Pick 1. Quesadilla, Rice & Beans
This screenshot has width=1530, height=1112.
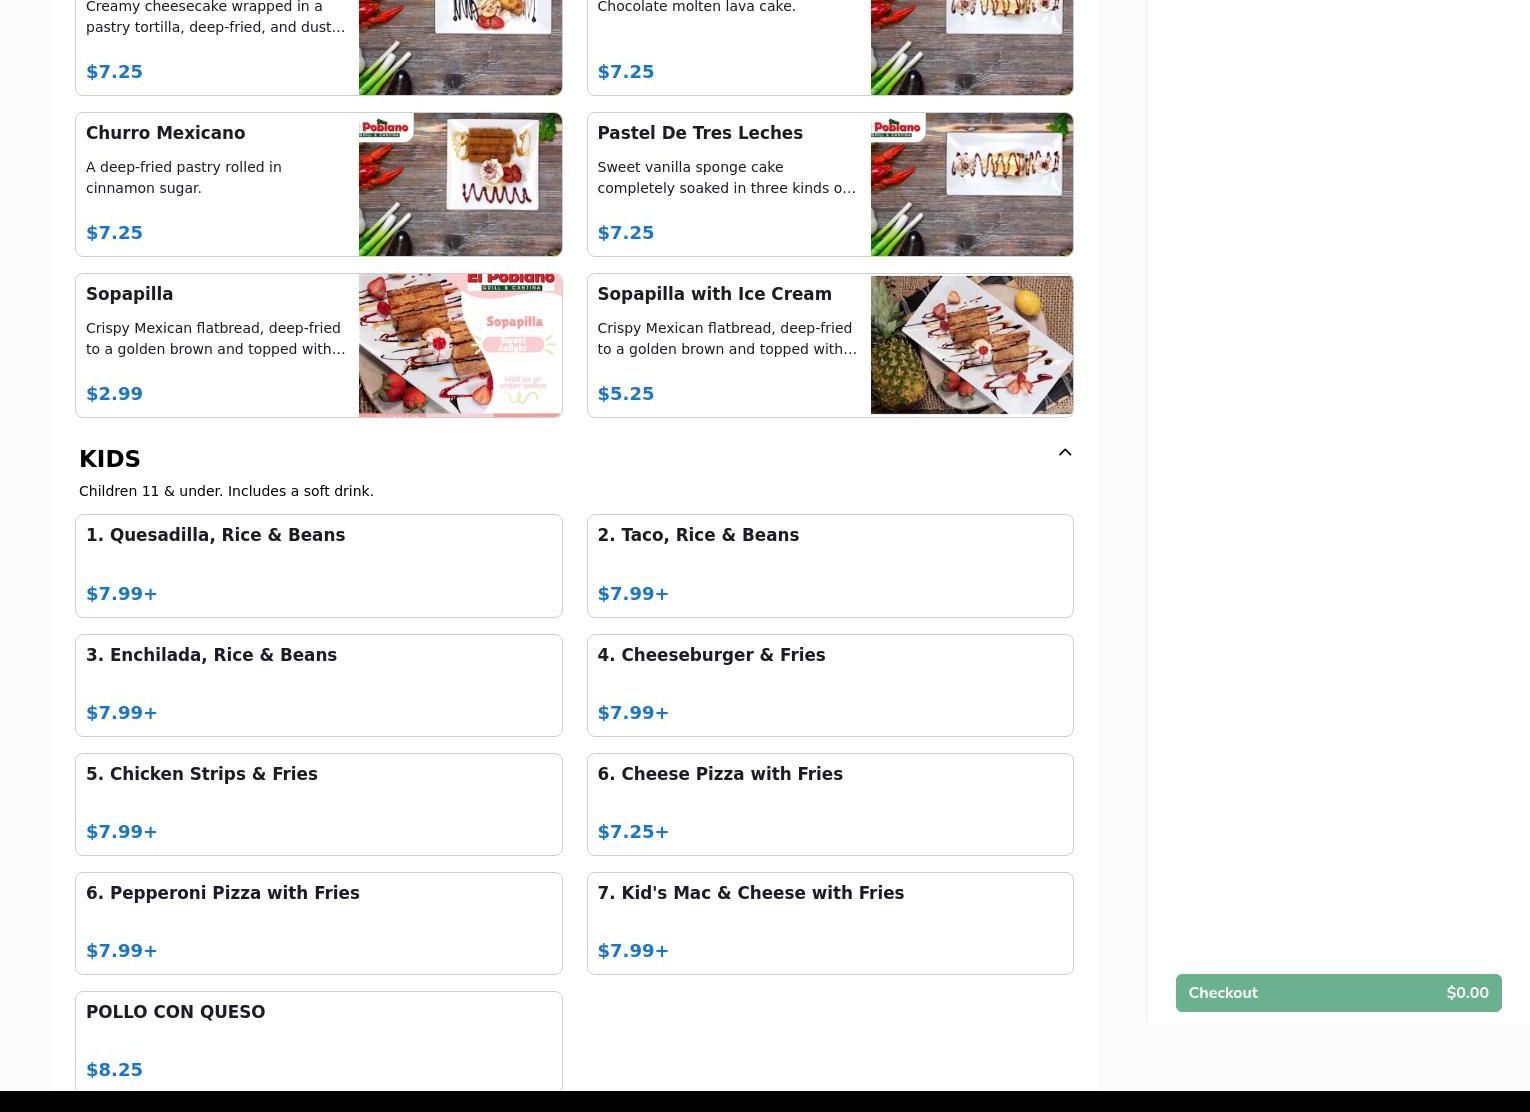[318, 566]
